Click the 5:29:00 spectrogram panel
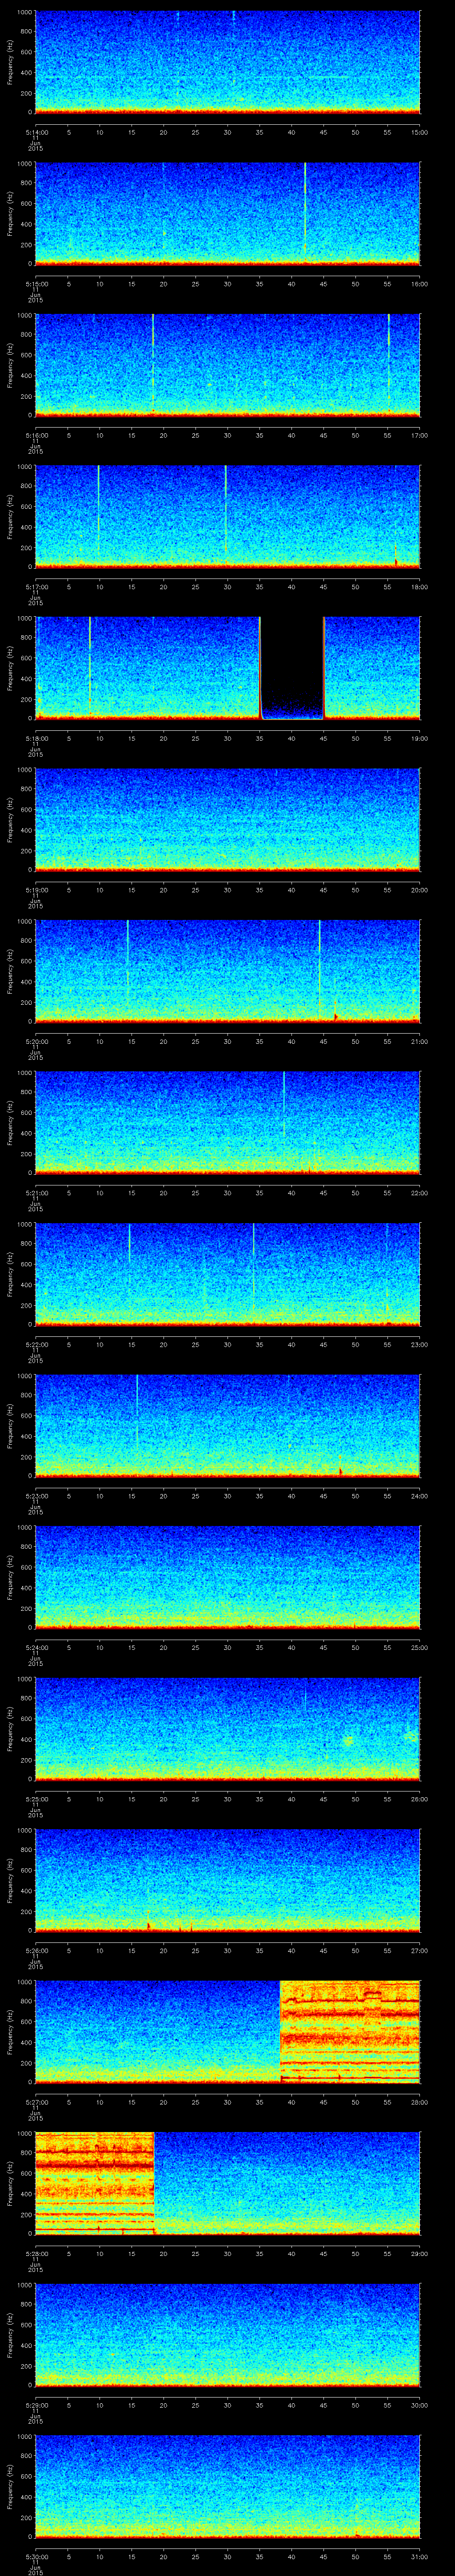This screenshot has width=455, height=2576. click(227, 2334)
